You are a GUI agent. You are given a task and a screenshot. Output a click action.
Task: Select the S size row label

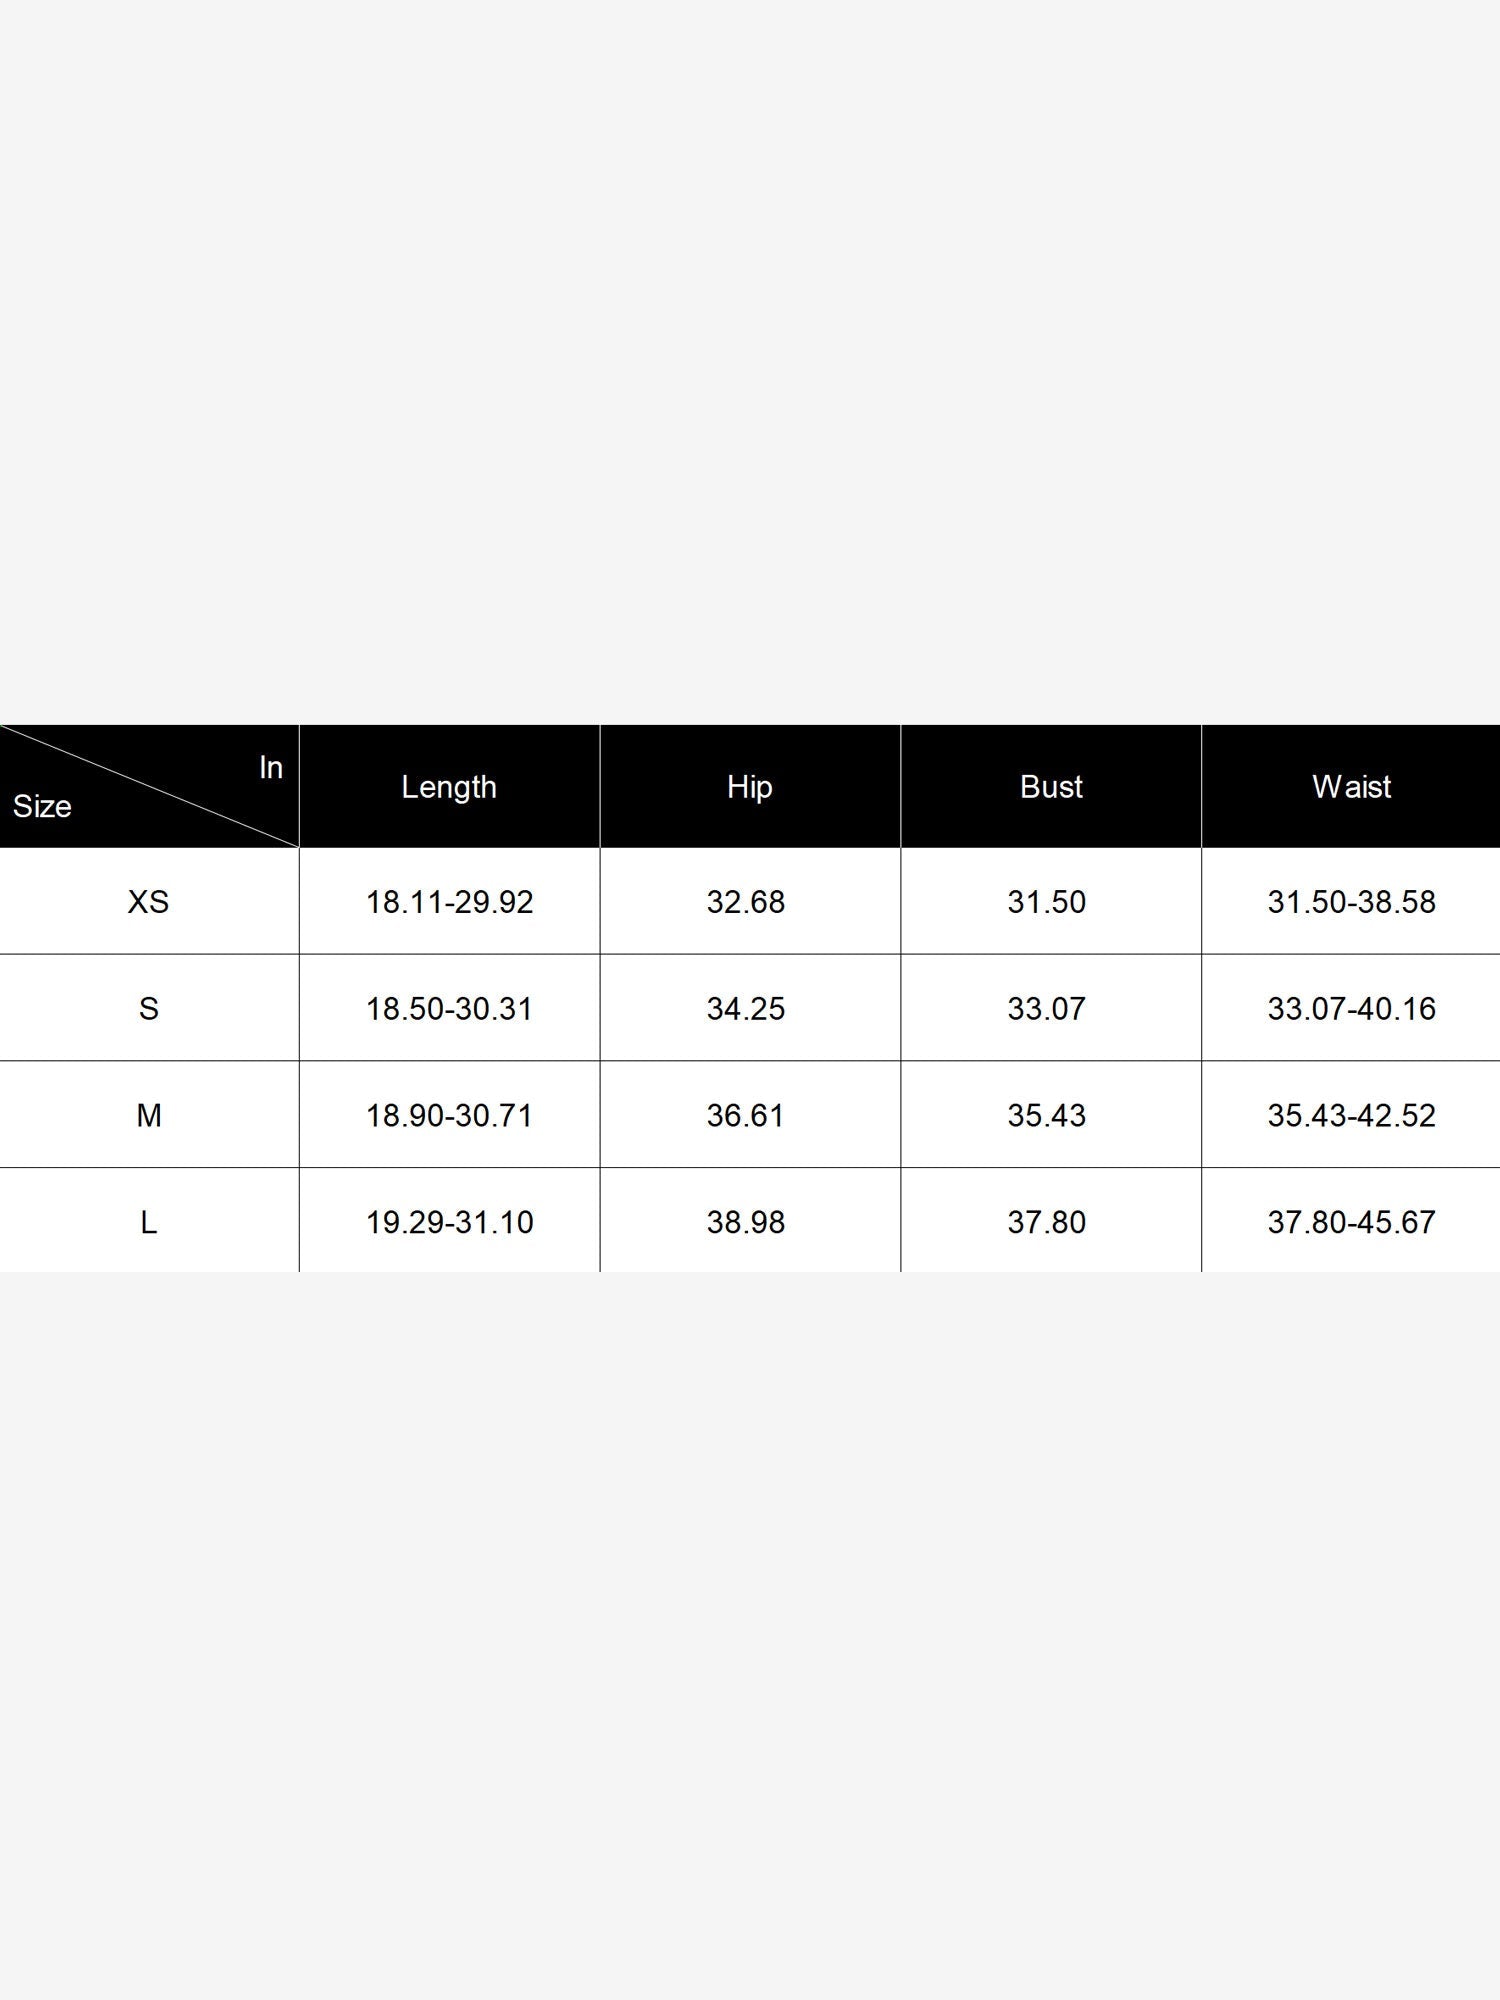(148, 1008)
